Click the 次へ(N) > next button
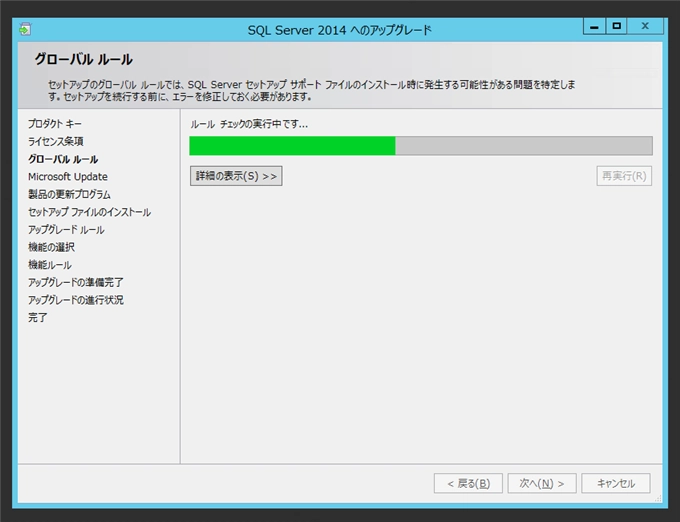680x522 pixels. [x=542, y=483]
